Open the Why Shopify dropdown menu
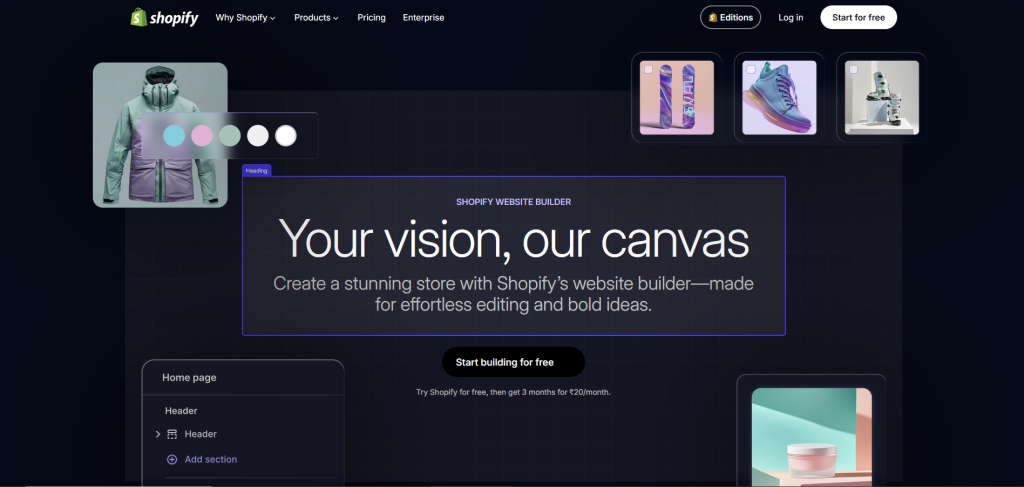Screen dimensions: 1024x487 tap(246, 18)
